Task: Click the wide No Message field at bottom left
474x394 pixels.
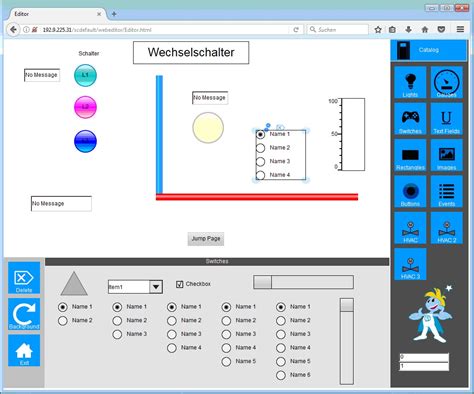Action: click(61, 203)
